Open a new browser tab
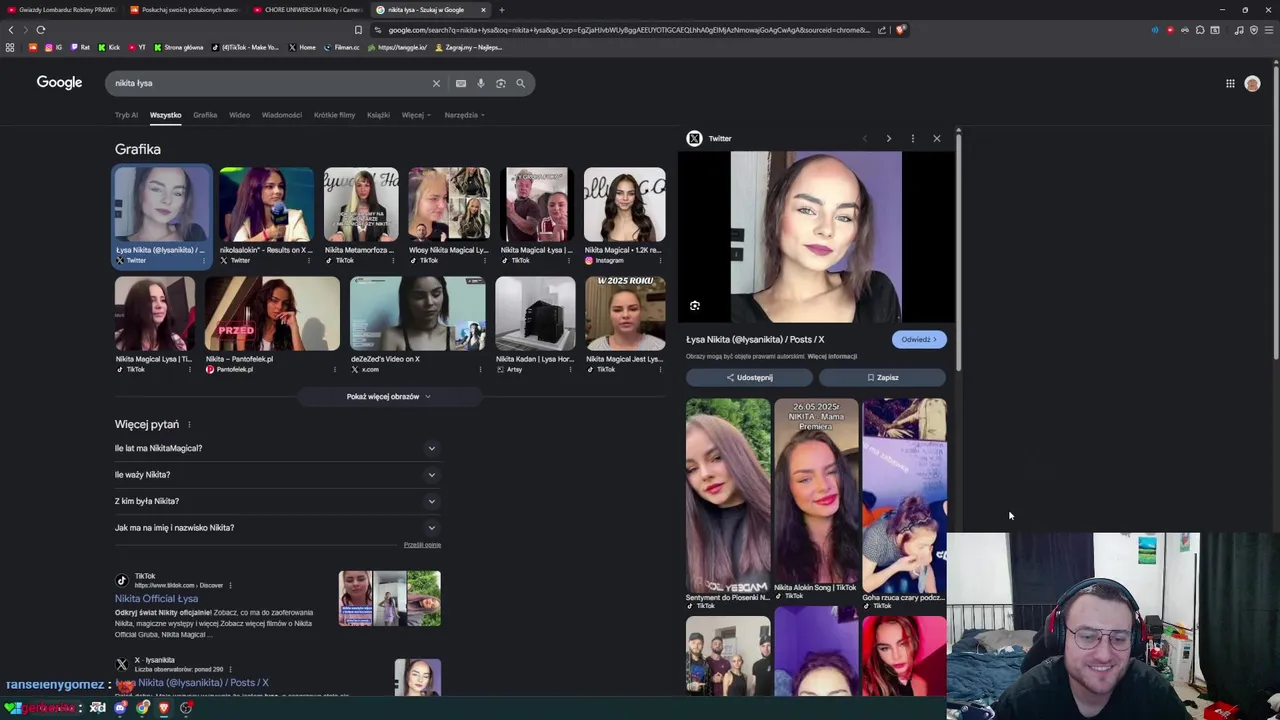1280x720 pixels. [x=502, y=10]
